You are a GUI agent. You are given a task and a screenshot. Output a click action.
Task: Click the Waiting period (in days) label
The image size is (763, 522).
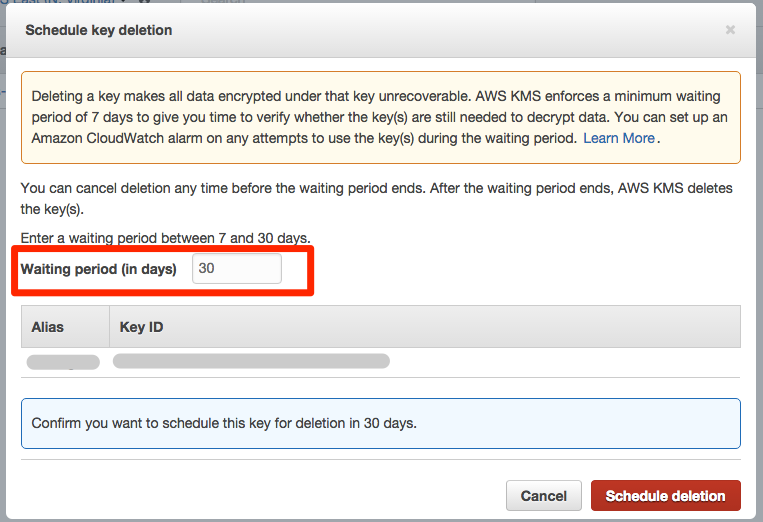98,268
